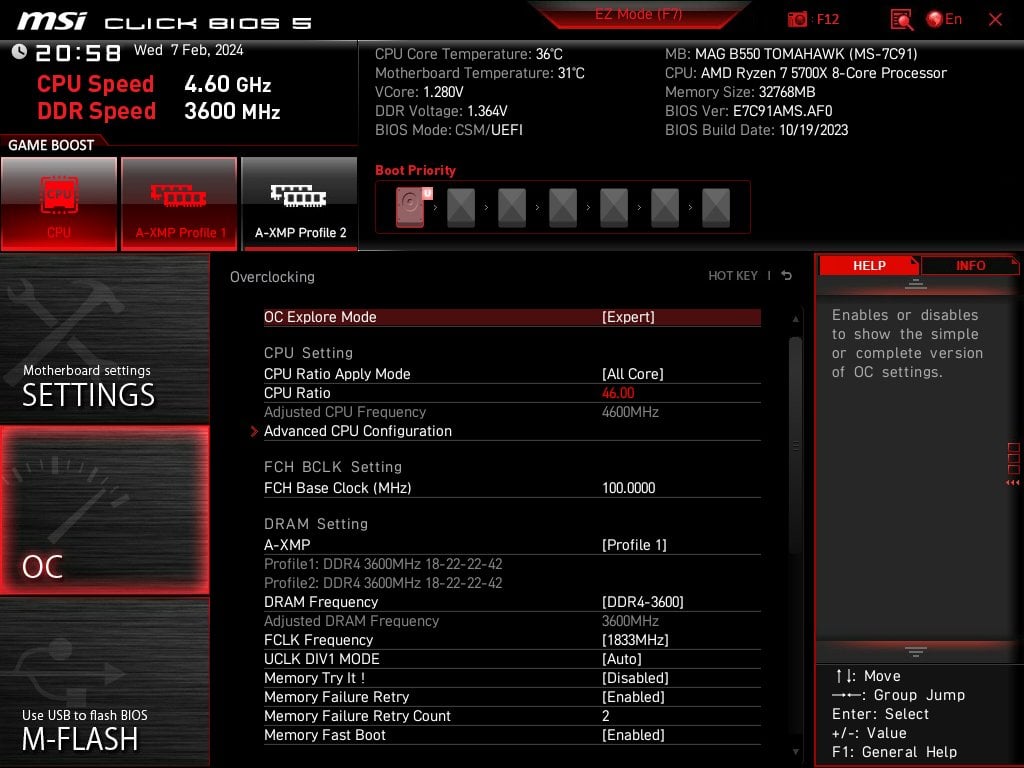
Task: Click the Adjusted CPU Frequency row
Action: coord(512,412)
